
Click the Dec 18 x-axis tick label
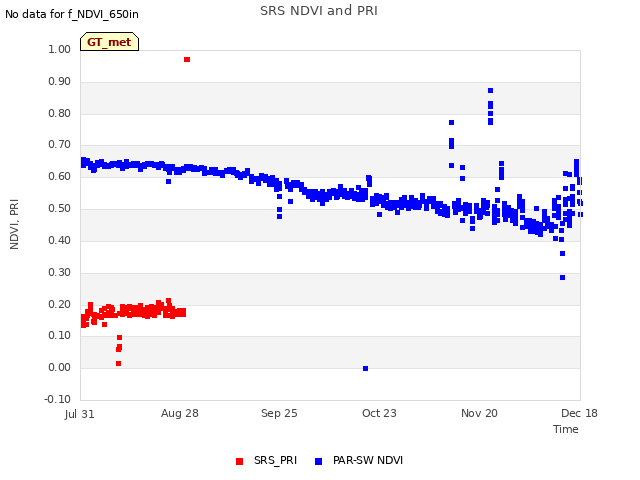579,413
